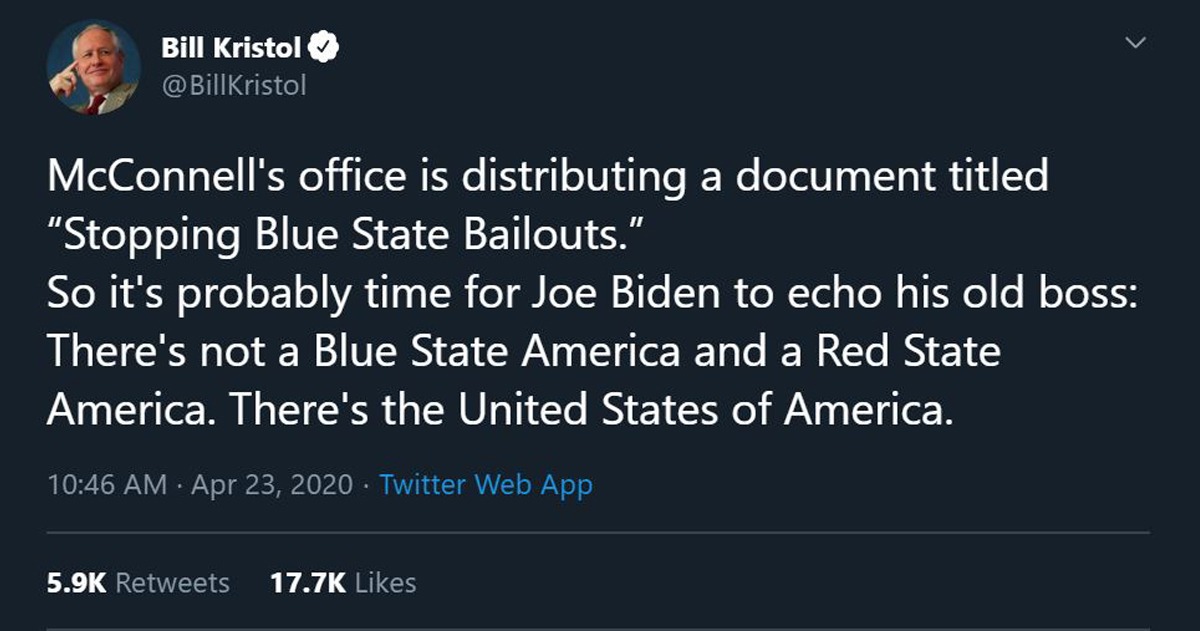This screenshot has width=1200, height=631.
Task: Click the word Likes
Action: (x=385, y=583)
